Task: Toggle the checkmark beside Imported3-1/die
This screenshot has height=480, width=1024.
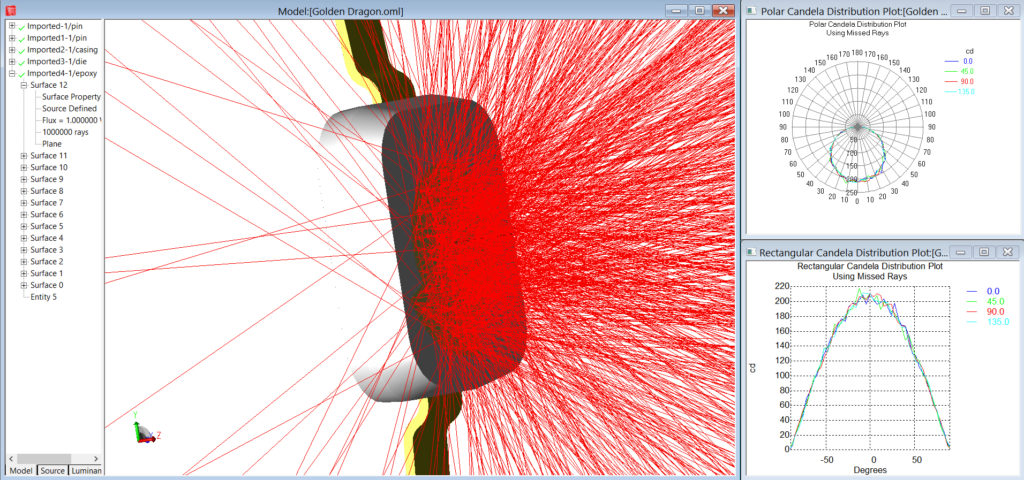Action: [21, 62]
